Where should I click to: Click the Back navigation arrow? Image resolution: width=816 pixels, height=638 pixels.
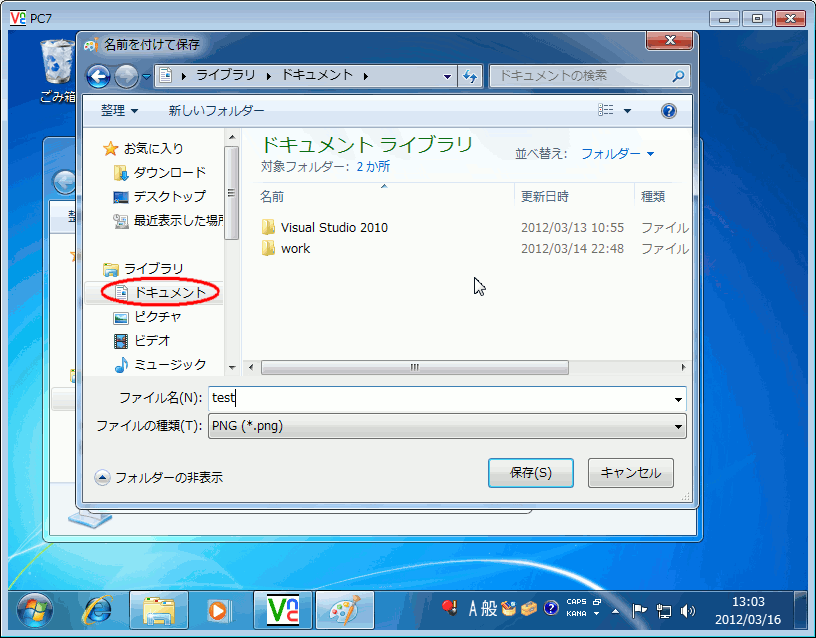click(x=99, y=76)
